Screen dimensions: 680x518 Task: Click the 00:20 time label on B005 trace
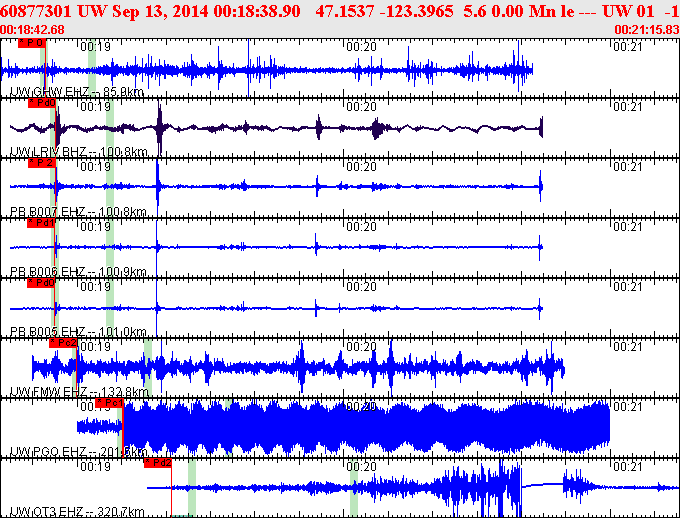[361, 286]
